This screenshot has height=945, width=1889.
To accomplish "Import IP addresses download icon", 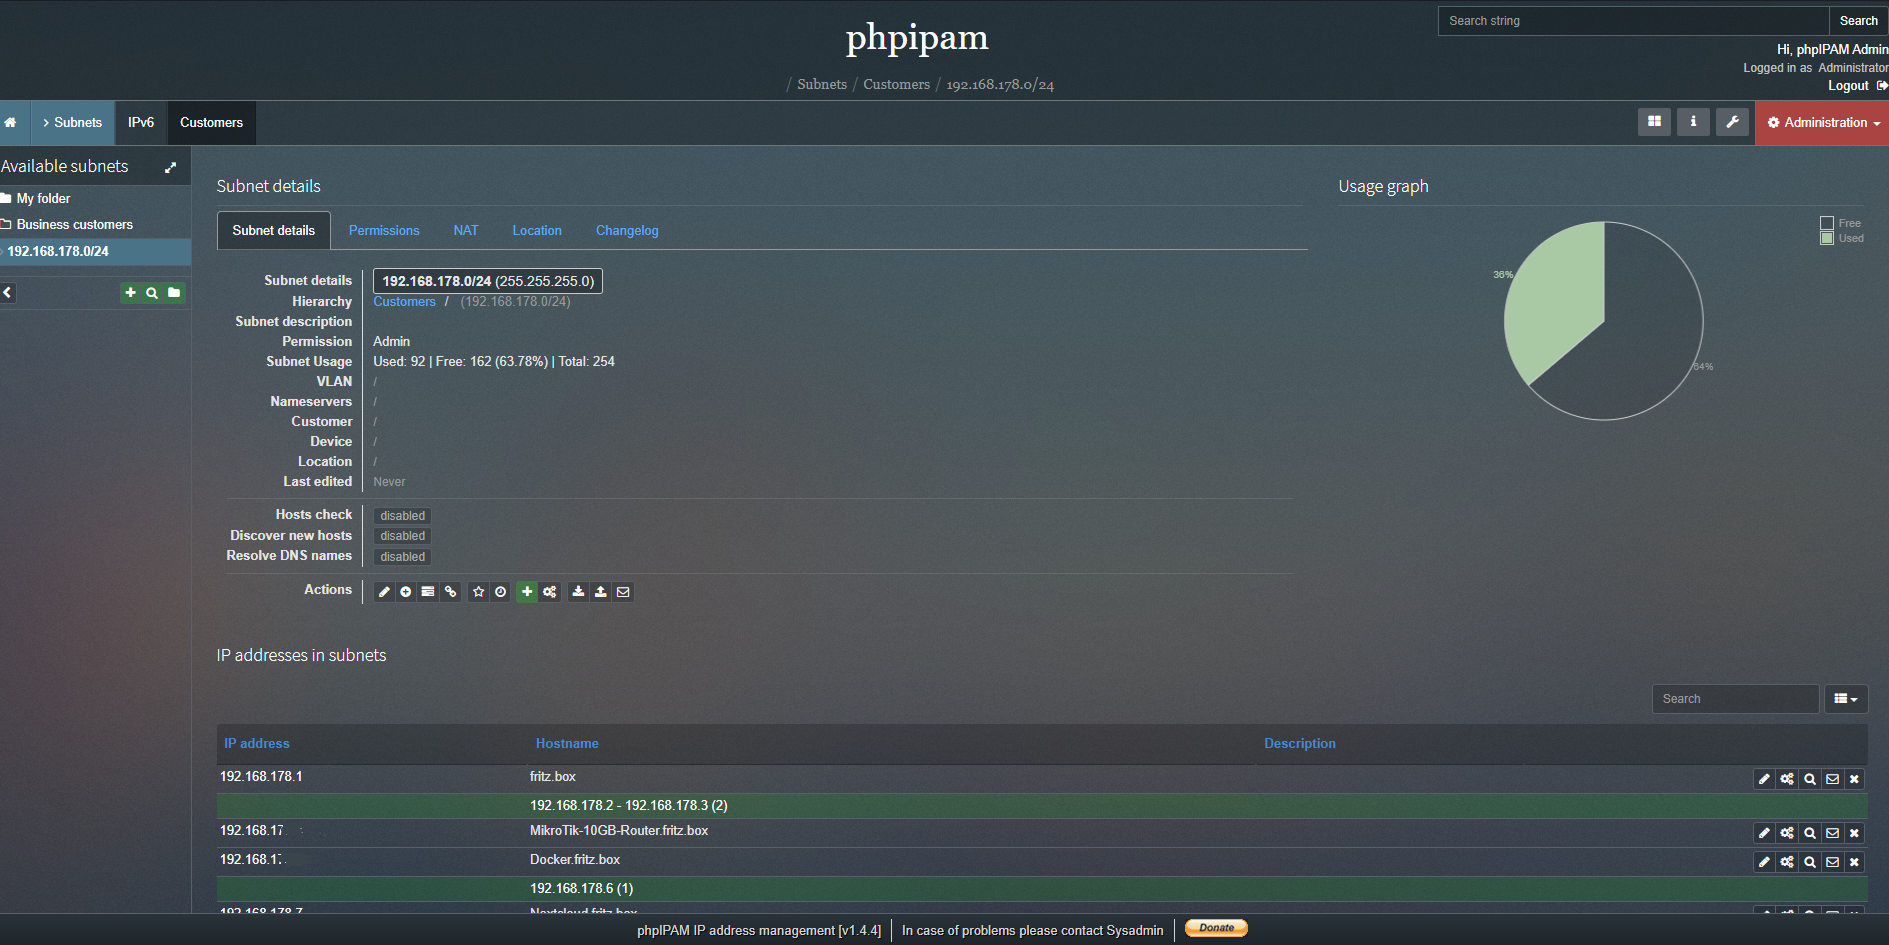I will 578,592.
